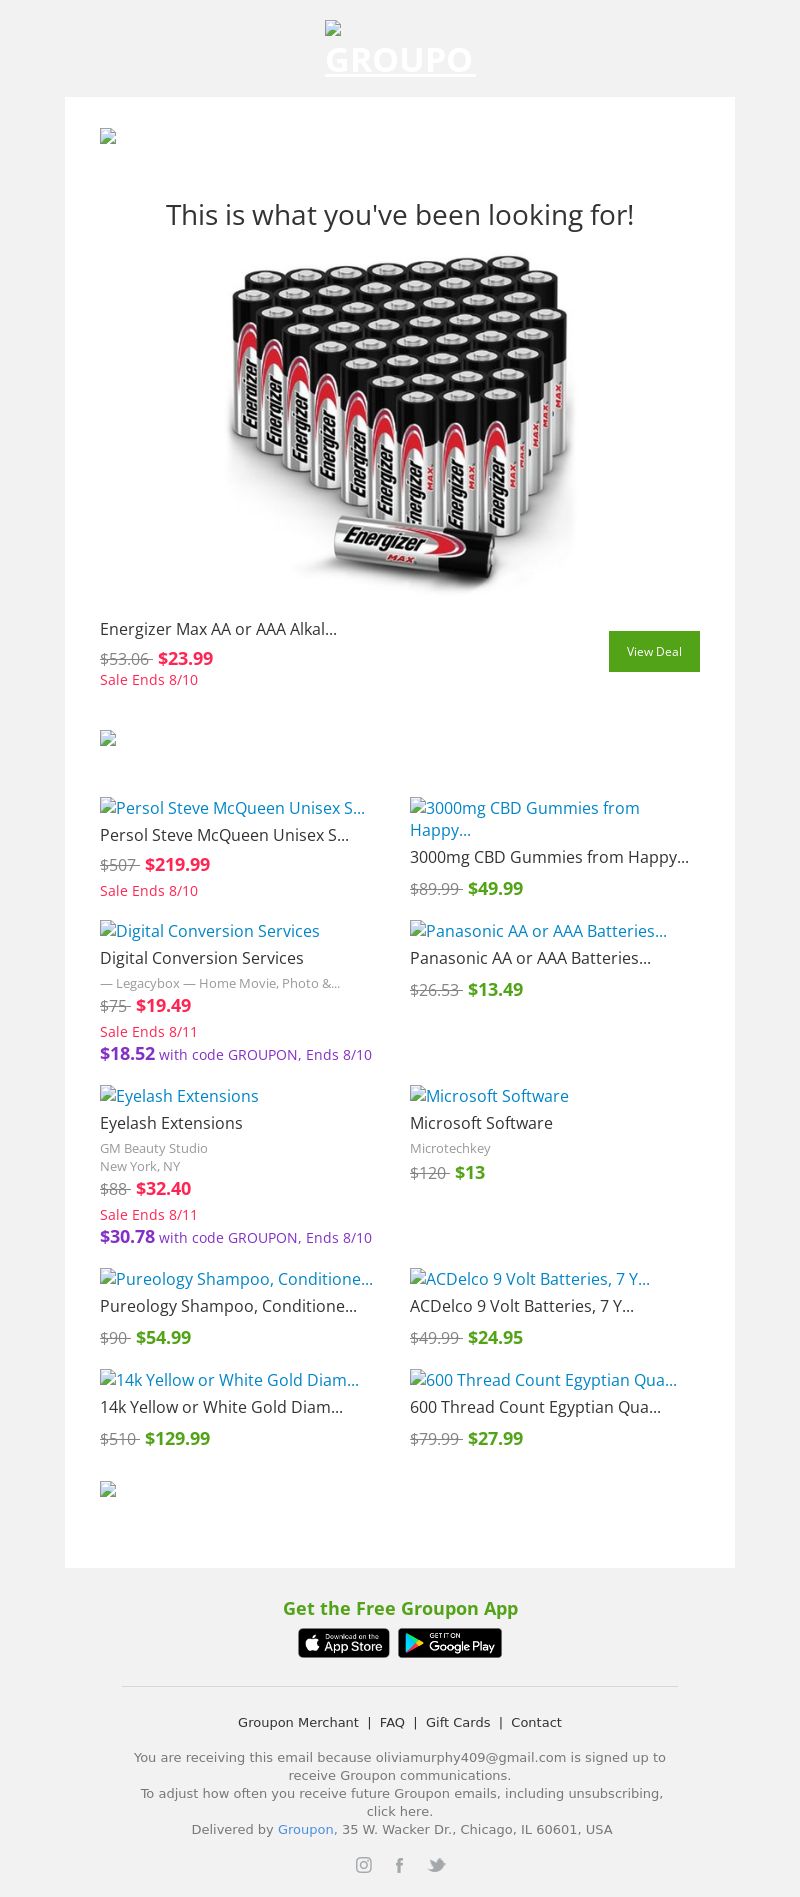Open Eyelash Extensions deal image link
This screenshot has width=800, height=1897.
click(x=179, y=1096)
